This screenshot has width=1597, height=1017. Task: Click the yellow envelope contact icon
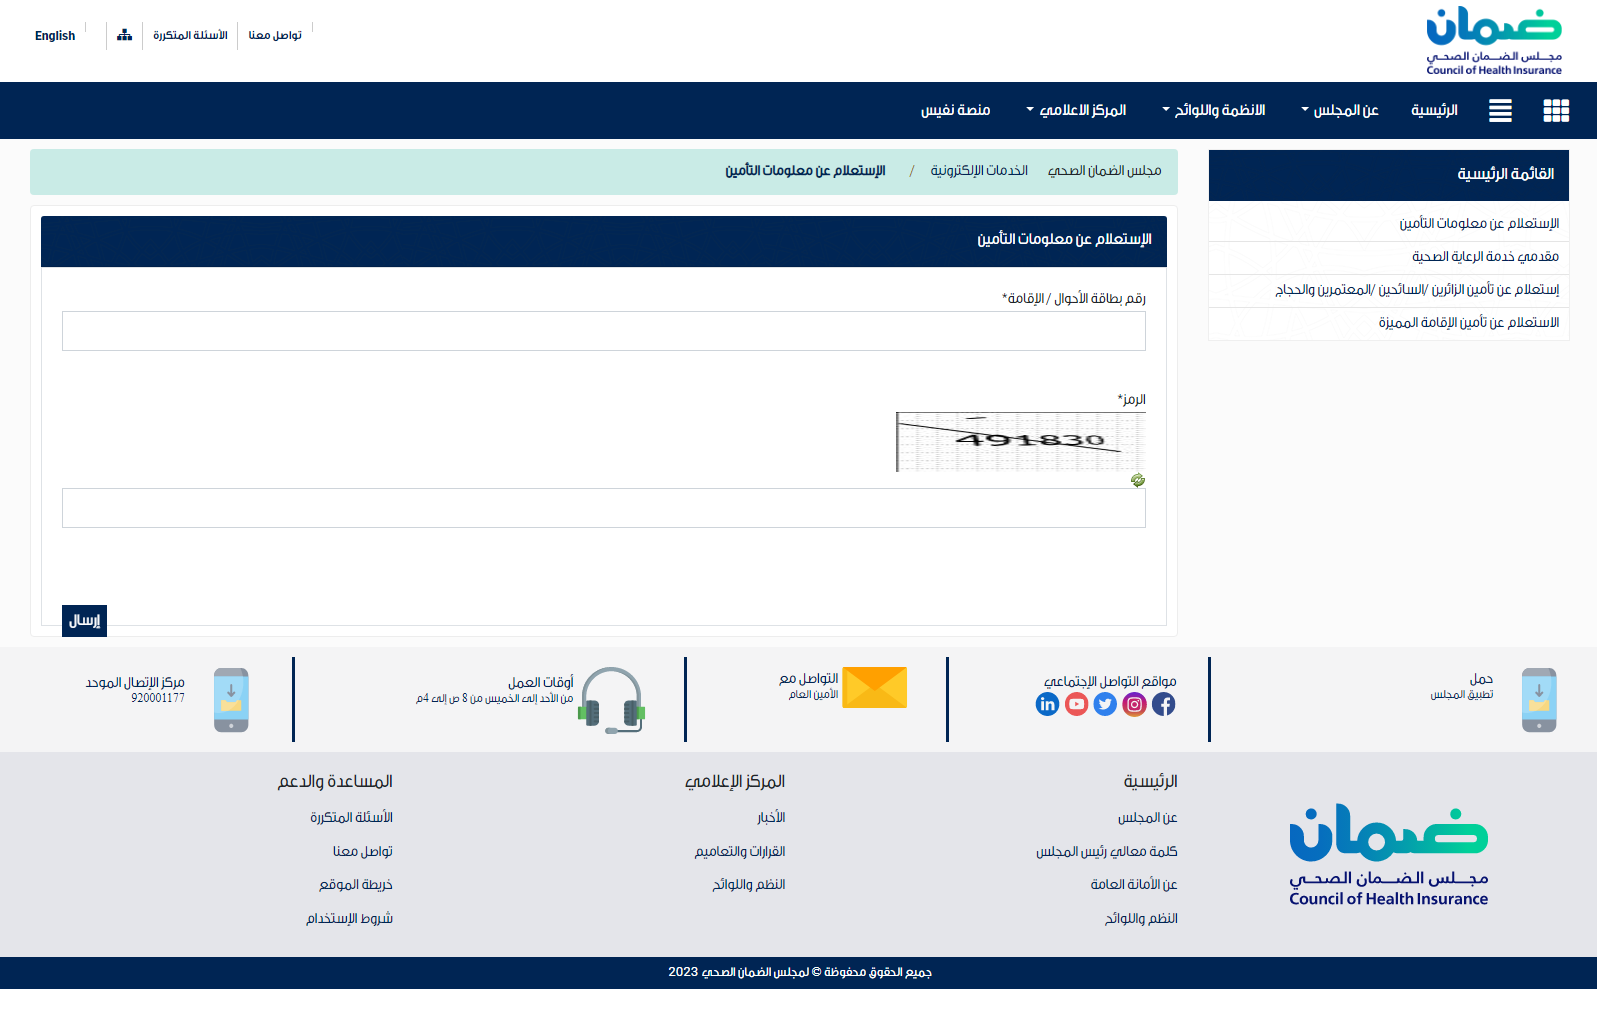point(874,688)
